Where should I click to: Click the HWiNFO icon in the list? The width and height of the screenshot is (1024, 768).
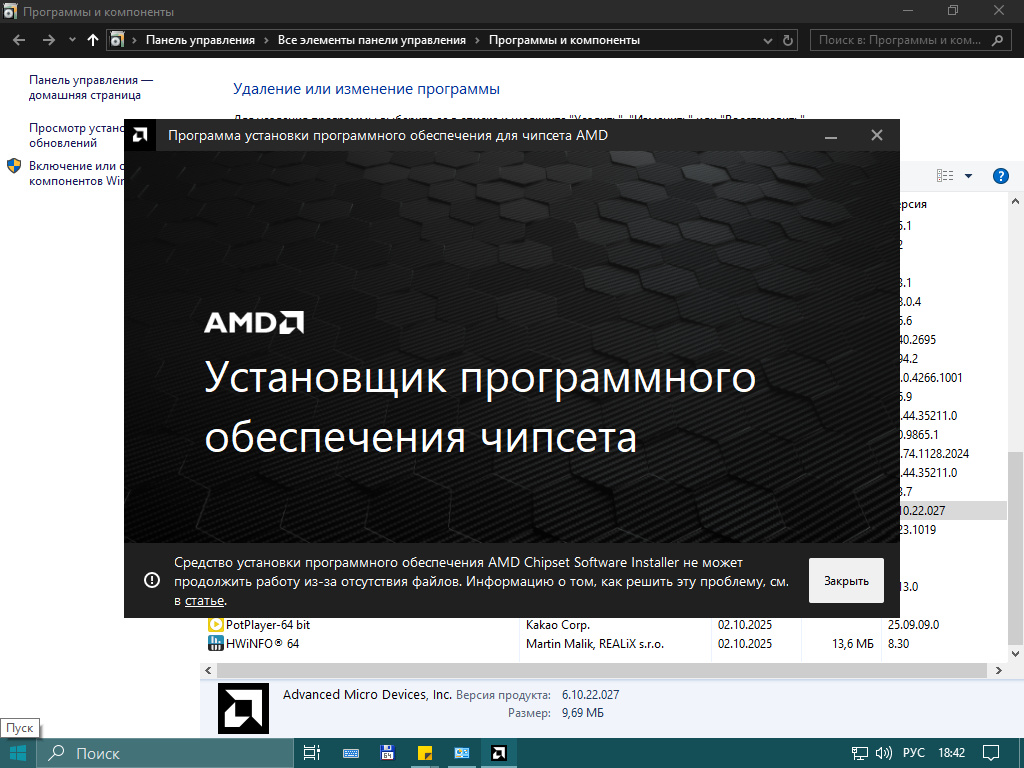pyautogui.click(x=215, y=643)
